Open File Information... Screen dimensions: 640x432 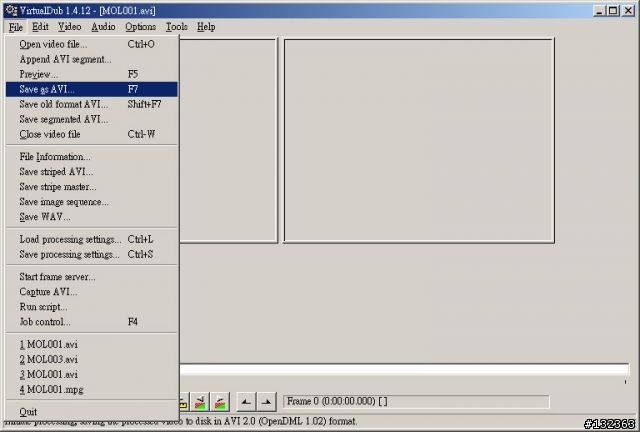[92, 157]
